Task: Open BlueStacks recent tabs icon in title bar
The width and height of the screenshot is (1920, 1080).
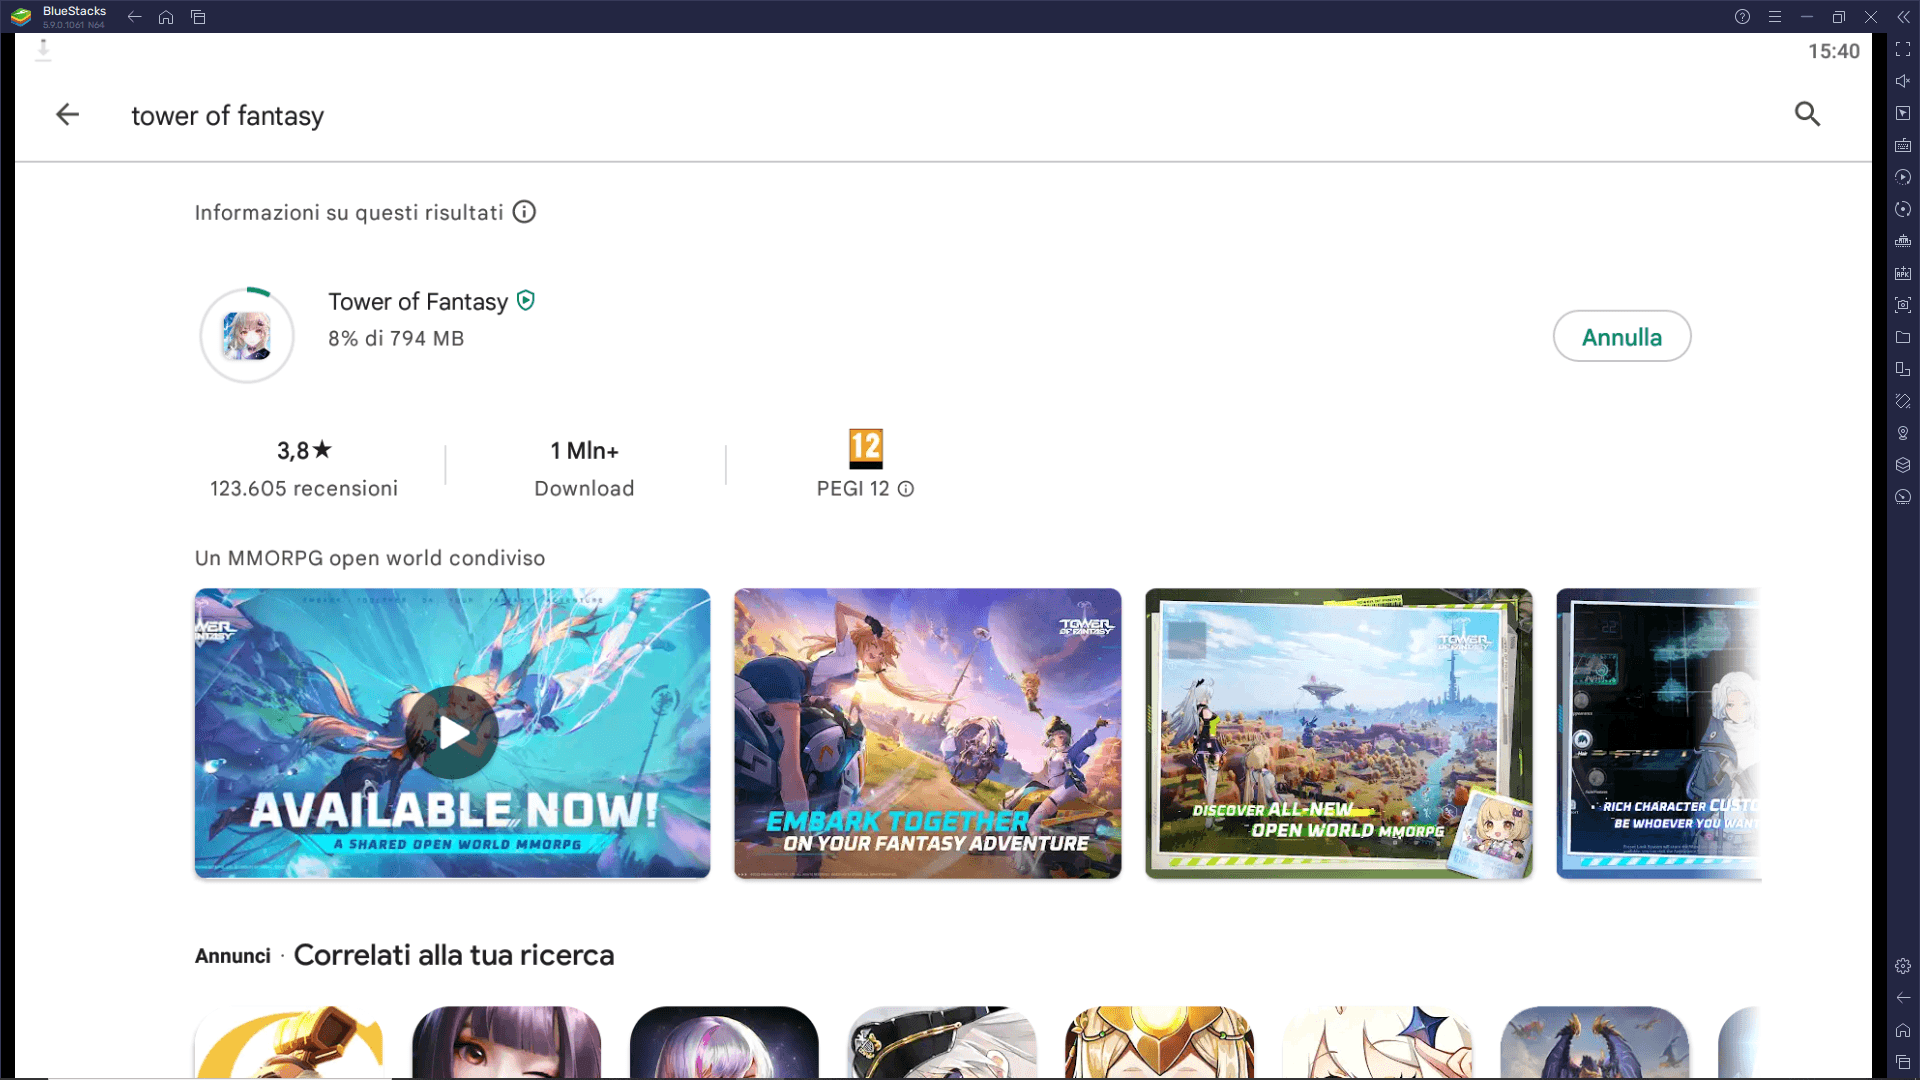Action: [x=198, y=17]
